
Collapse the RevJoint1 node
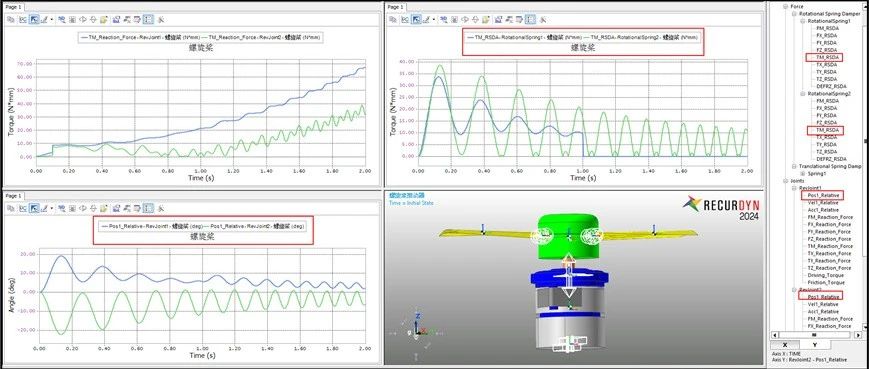click(794, 188)
